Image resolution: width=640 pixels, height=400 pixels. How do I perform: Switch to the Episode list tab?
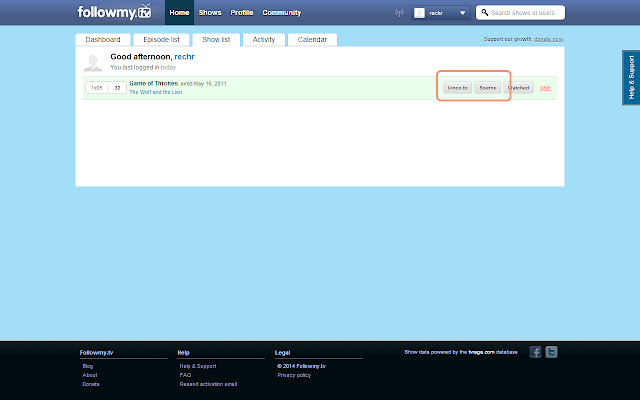[161, 40]
